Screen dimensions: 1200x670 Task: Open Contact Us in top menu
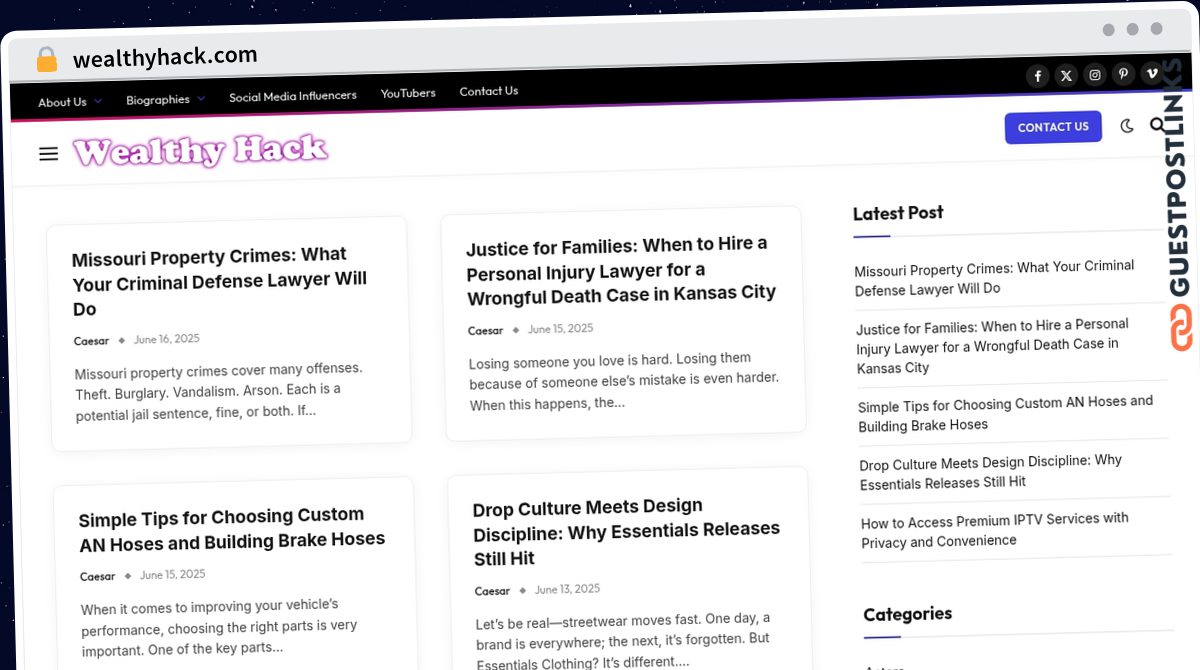click(x=489, y=91)
